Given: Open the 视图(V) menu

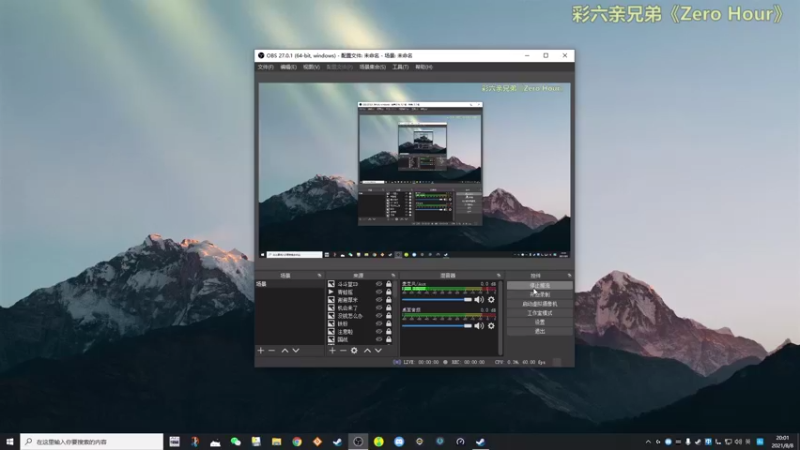Looking at the screenshot, I should click(x=311, y=67).
